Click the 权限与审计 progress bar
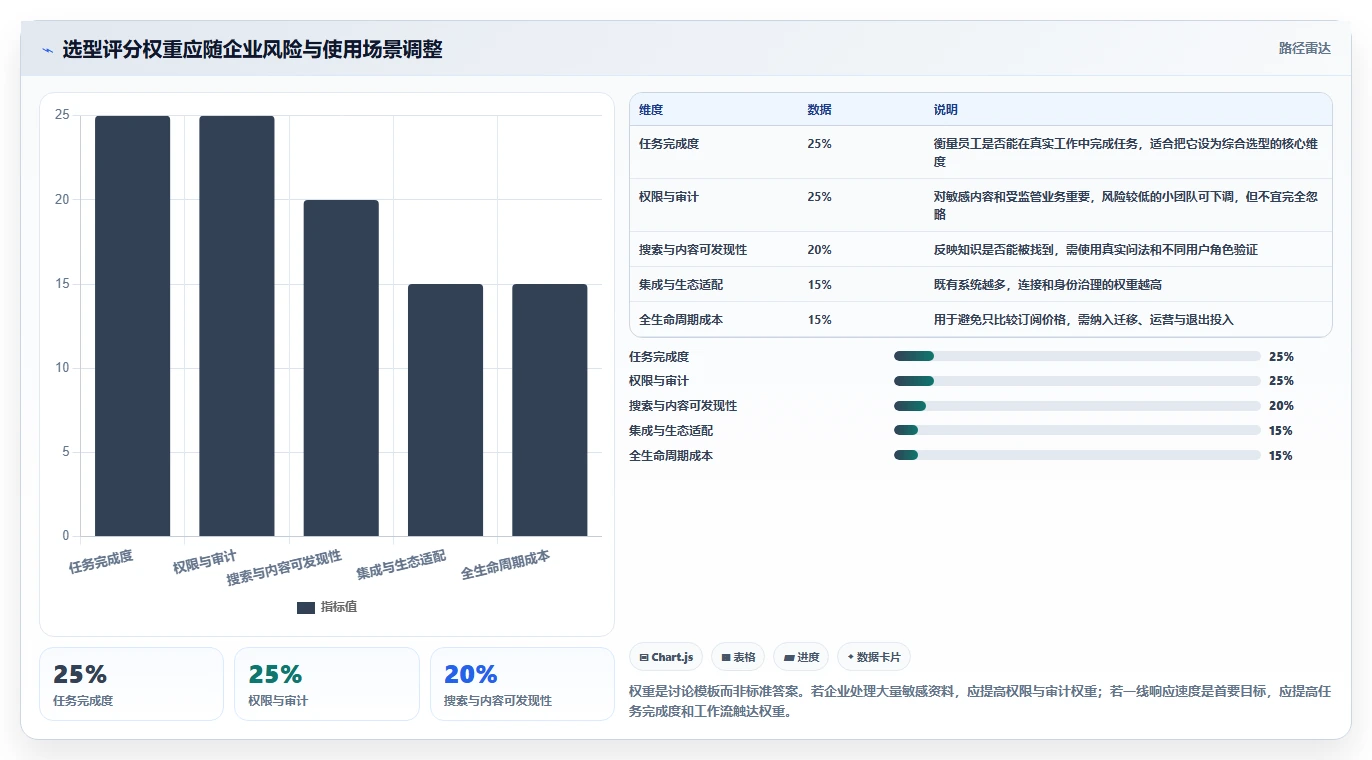 click(1077, 381)
